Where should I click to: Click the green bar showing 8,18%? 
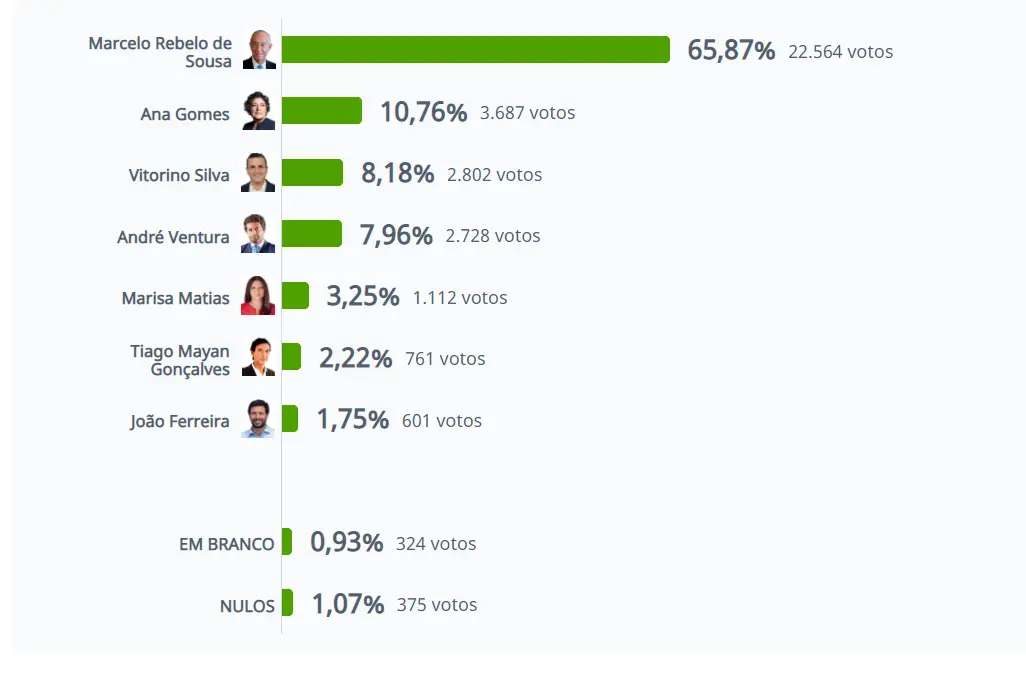tap(312, 173)
